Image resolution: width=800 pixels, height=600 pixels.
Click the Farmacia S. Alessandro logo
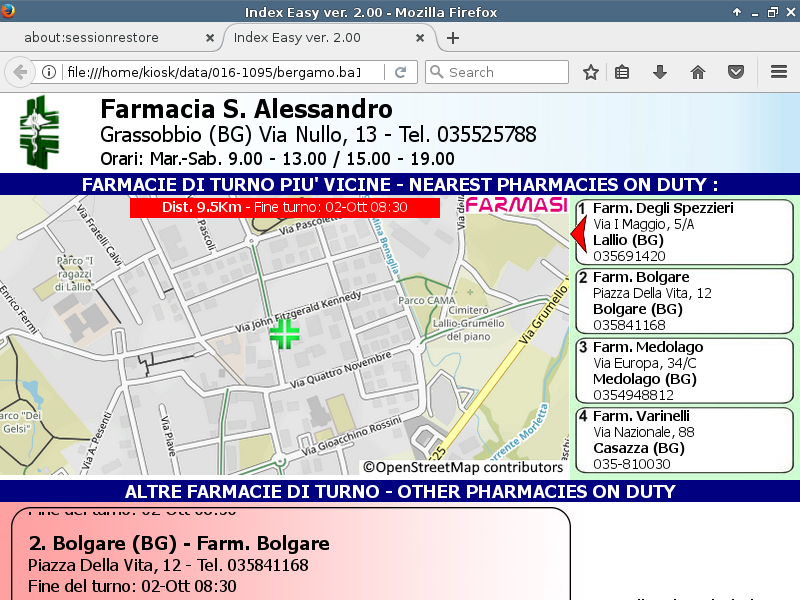point(42,133)
